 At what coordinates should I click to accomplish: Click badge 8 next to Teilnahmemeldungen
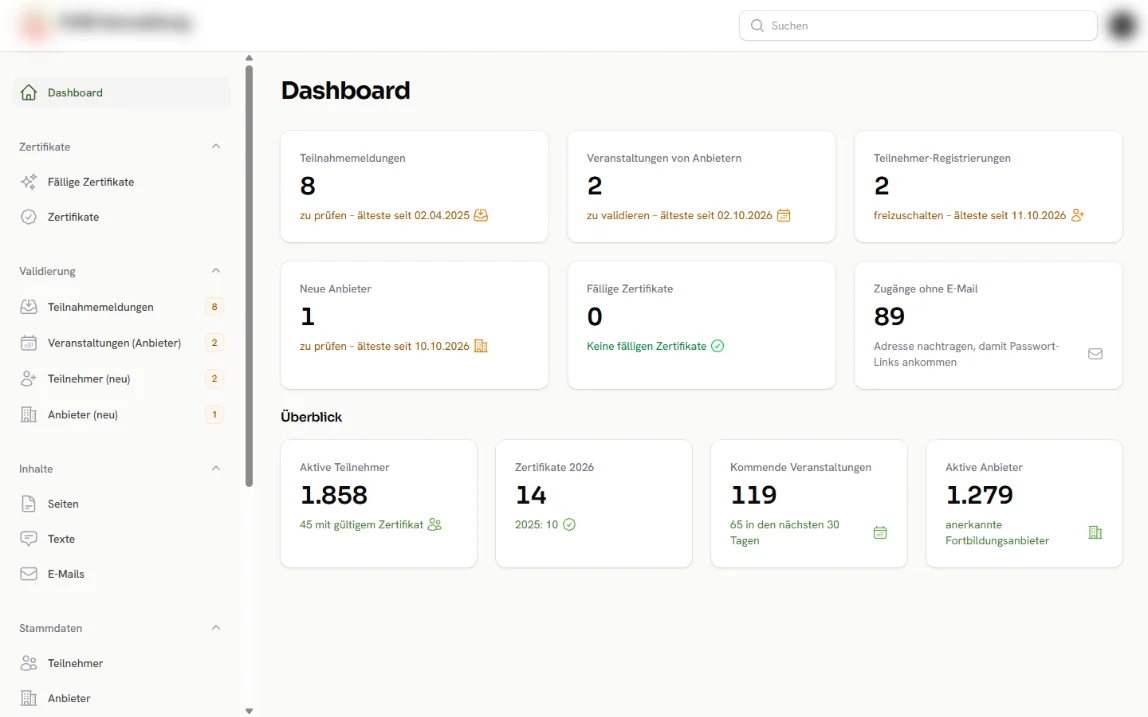[215, 307]
